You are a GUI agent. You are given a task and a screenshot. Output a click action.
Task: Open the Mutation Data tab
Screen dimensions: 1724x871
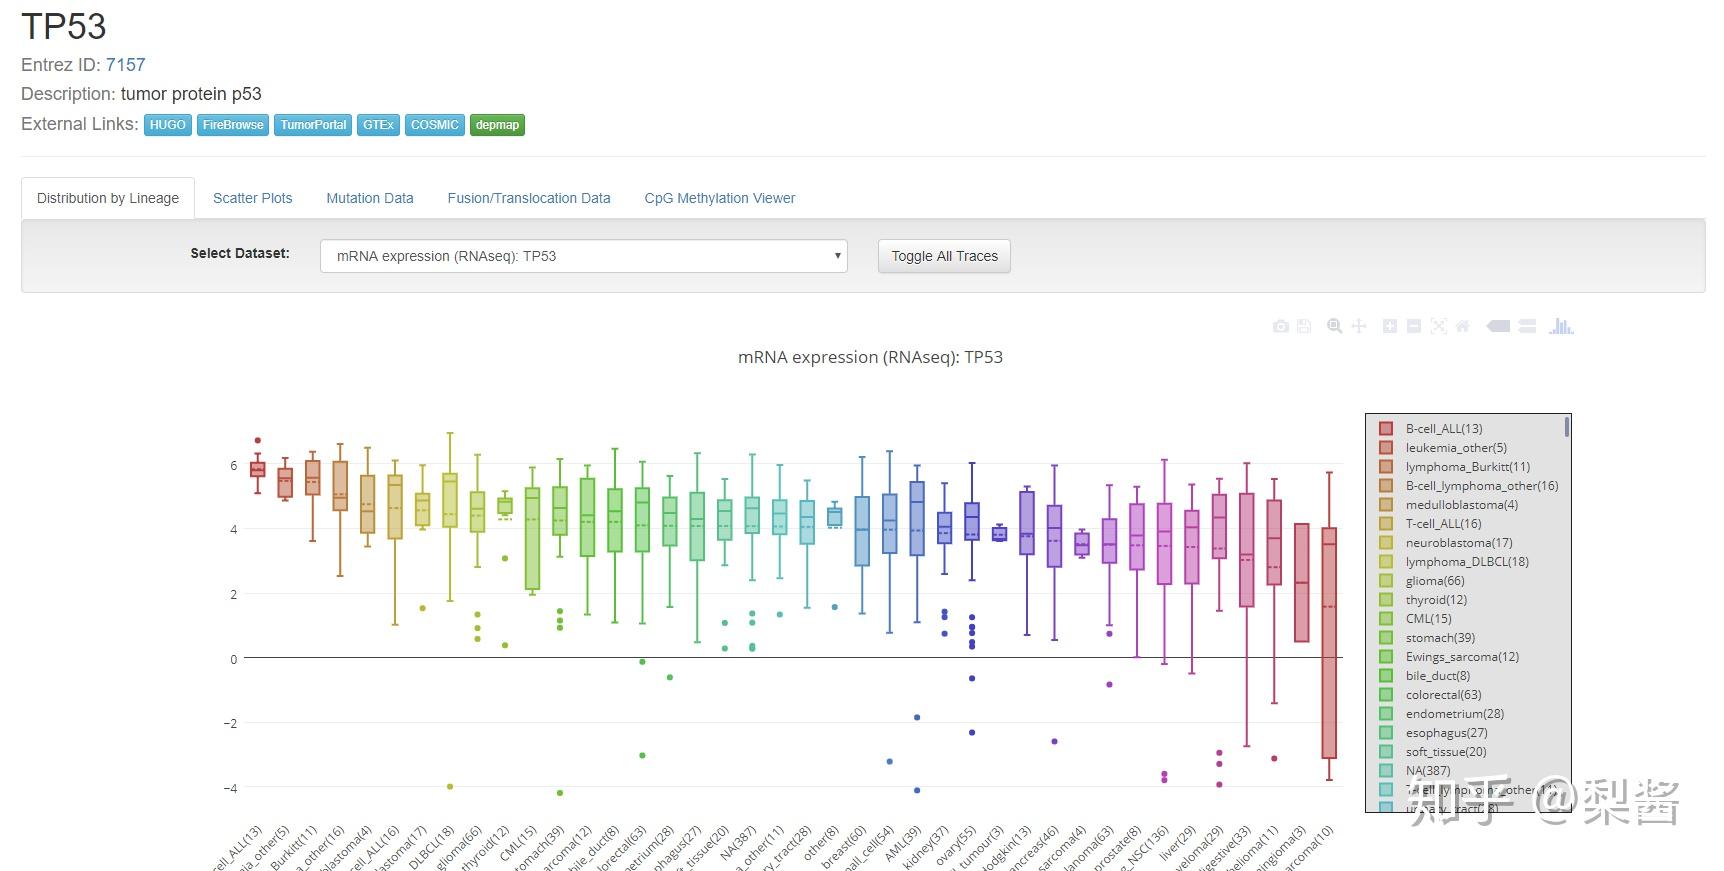coord(369,198)
